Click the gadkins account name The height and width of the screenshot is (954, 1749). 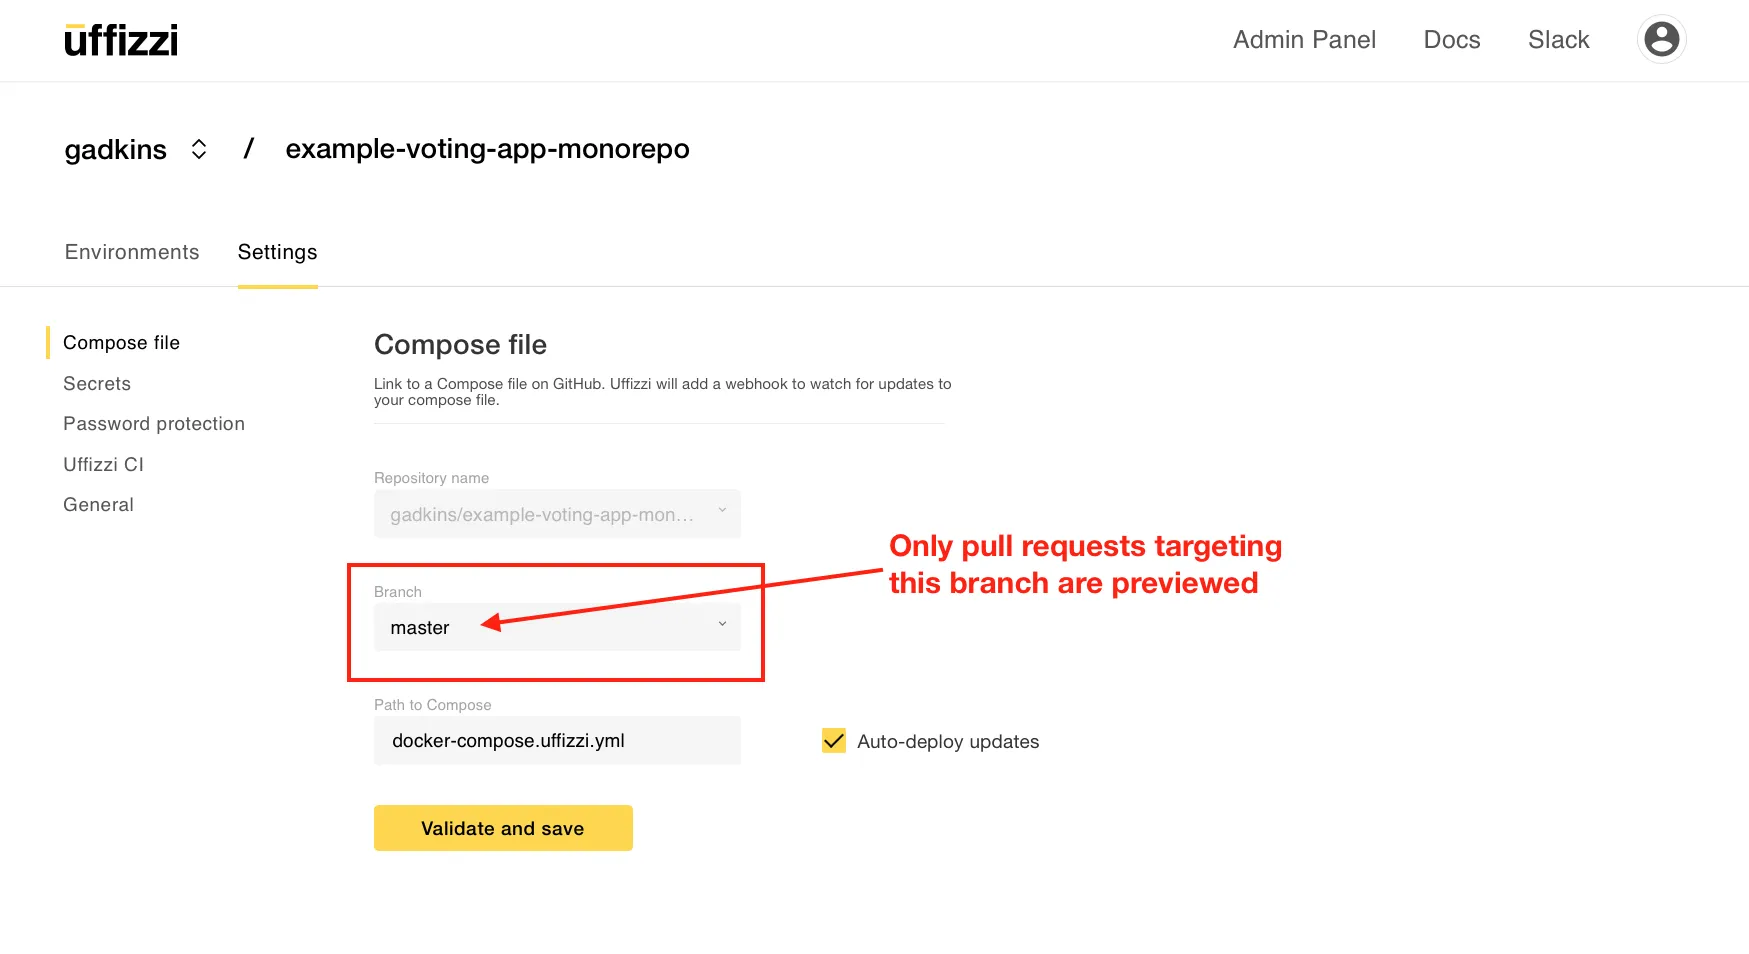[115, 150]
